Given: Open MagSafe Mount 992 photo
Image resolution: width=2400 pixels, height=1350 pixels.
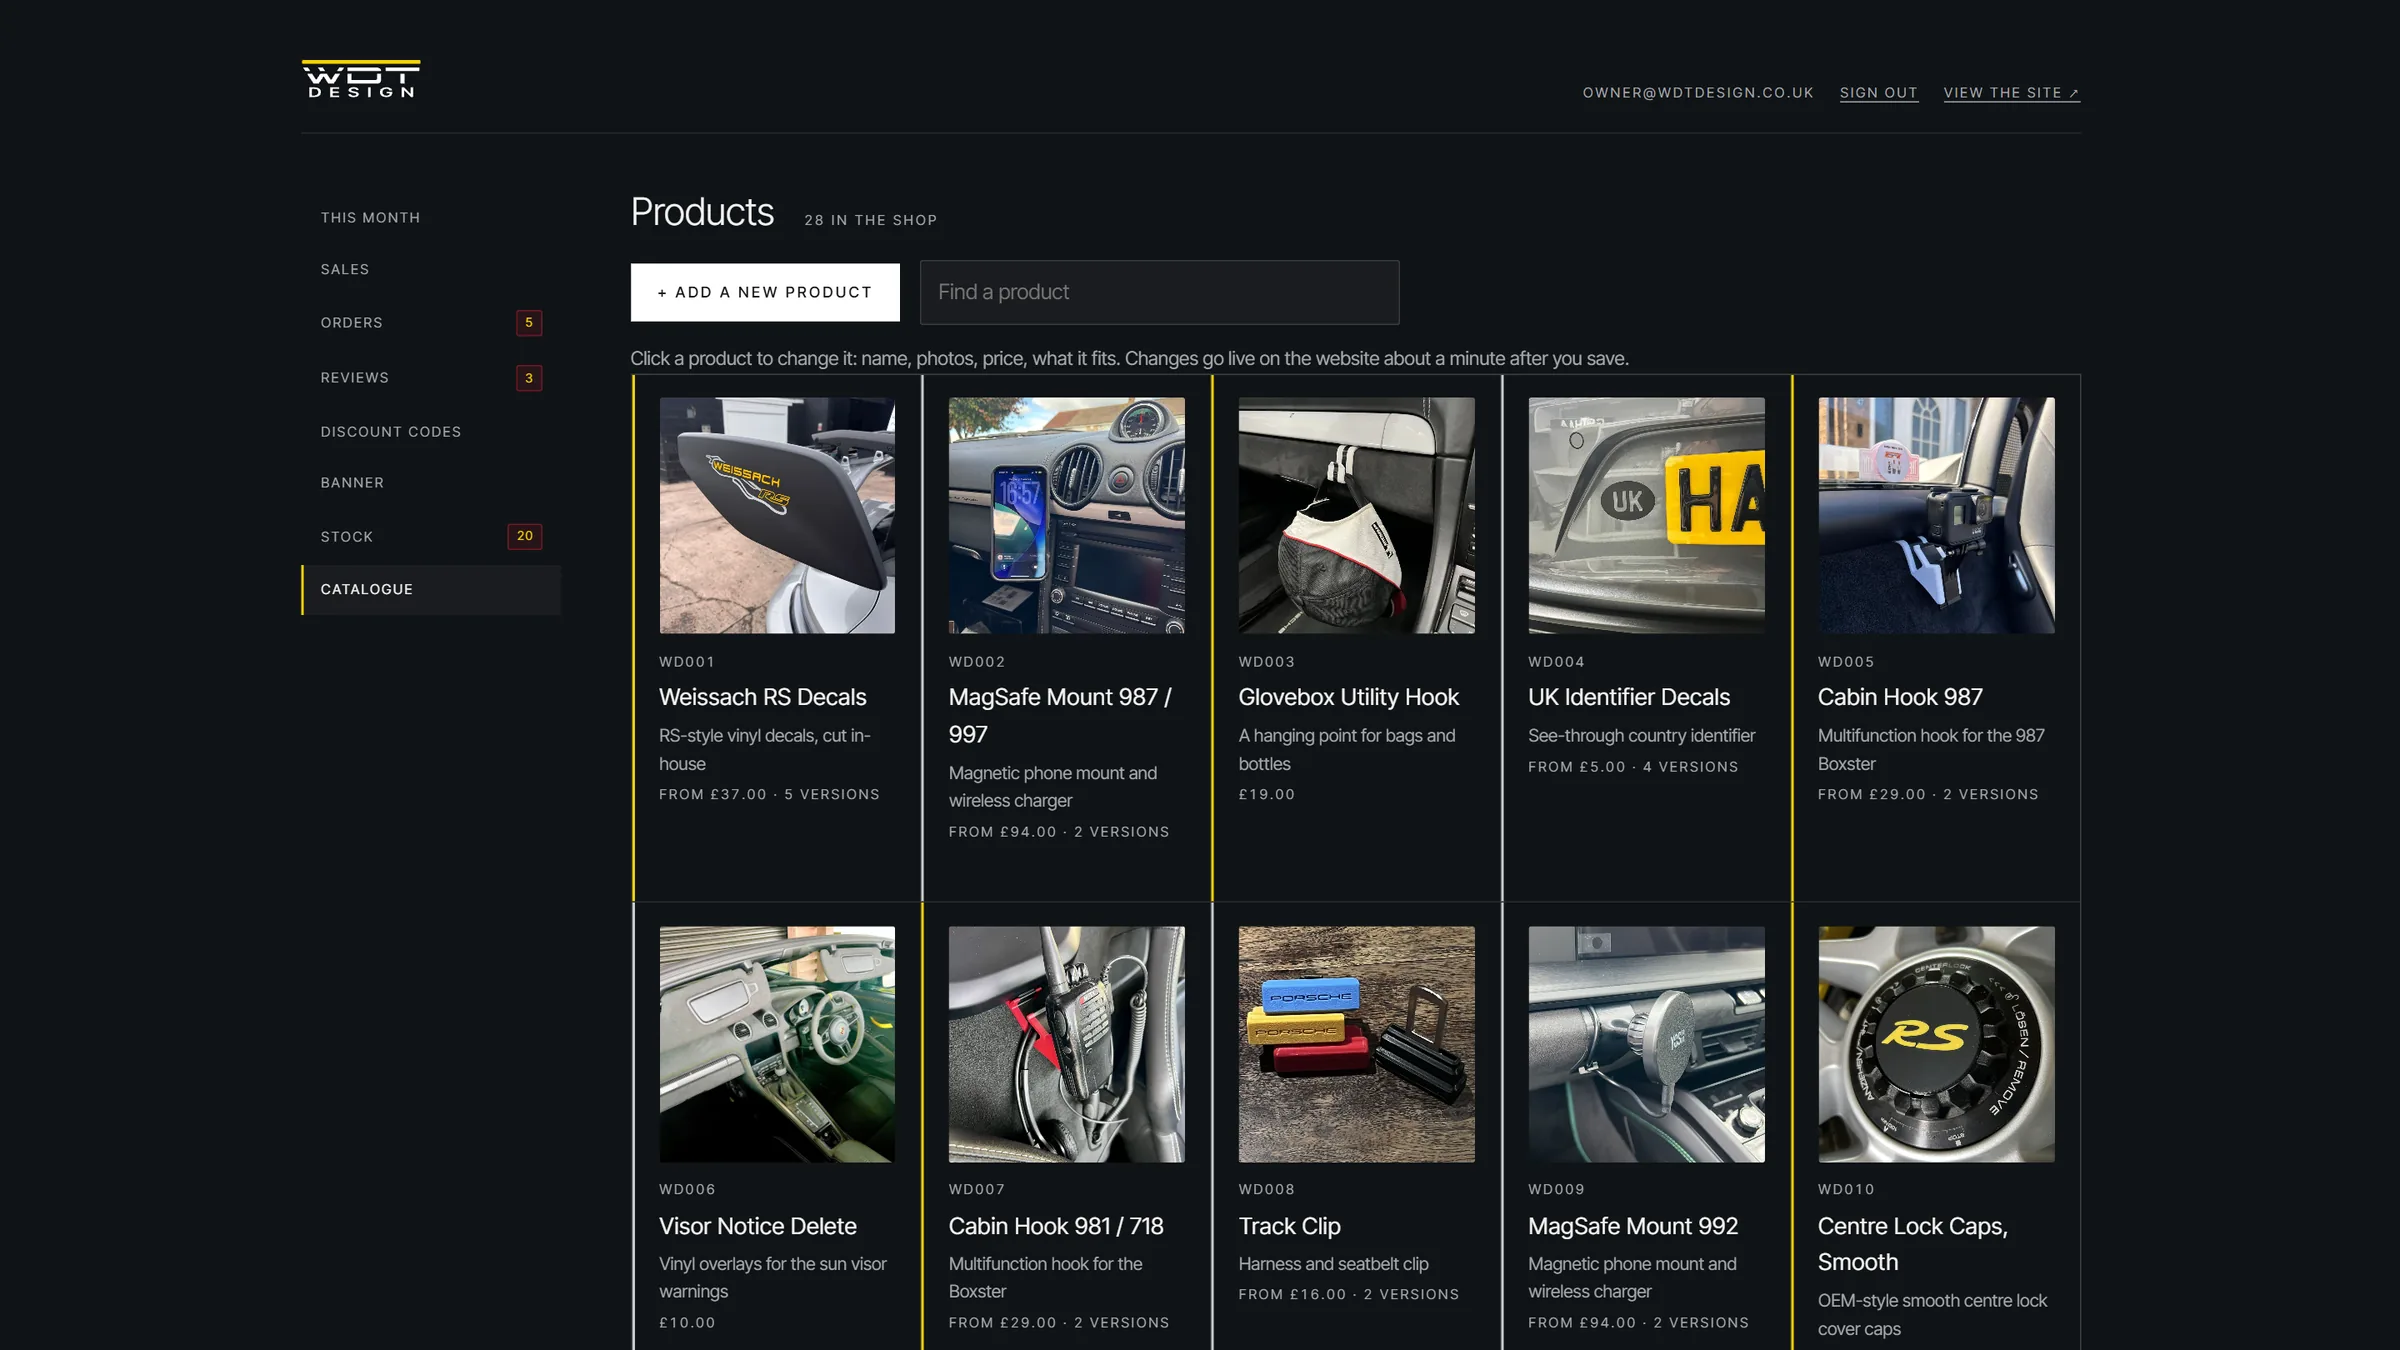Looking at the screenshot, I should 1646,1044.
